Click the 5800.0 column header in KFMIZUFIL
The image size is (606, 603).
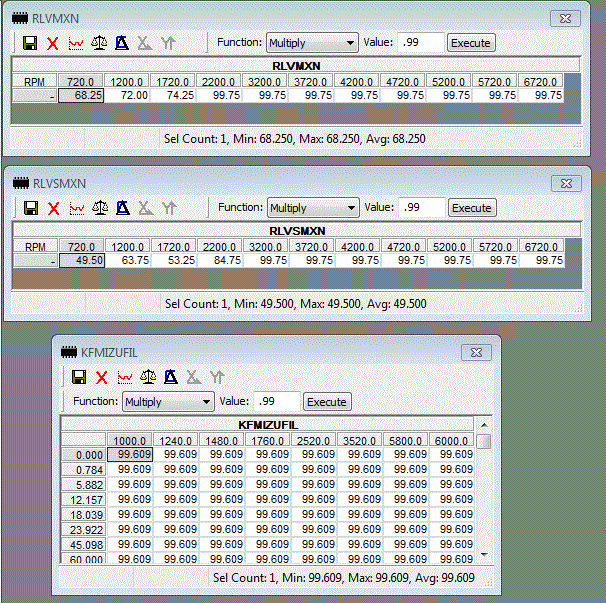point(405,441)
